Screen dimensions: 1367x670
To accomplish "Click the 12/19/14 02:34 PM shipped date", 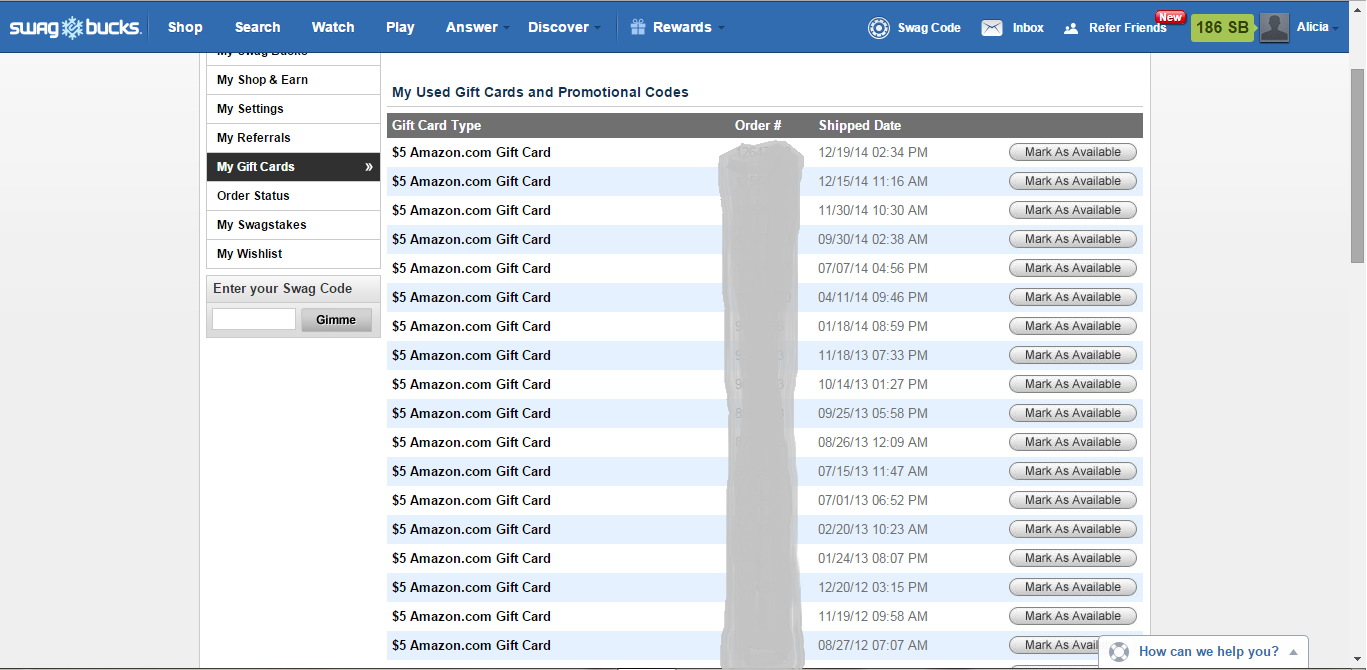I will pyautogui.click(x=873, y=152).
